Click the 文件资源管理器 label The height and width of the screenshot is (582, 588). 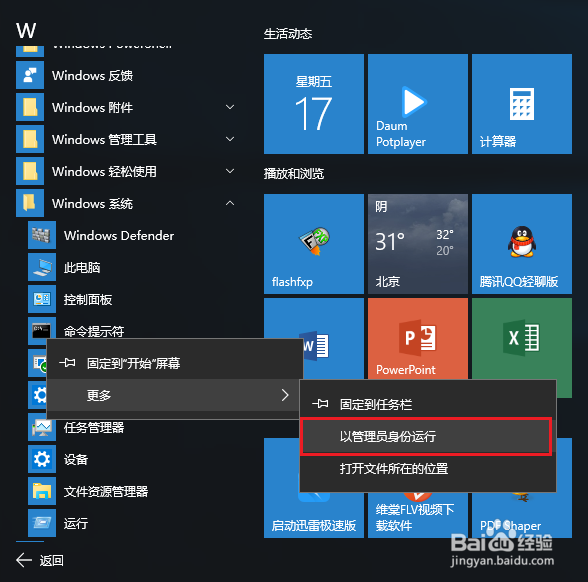tap(106, 491)
